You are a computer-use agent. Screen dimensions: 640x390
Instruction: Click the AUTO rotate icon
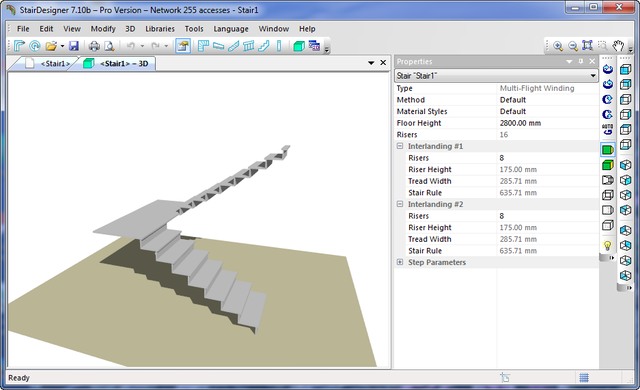click(x=608, y=130)
